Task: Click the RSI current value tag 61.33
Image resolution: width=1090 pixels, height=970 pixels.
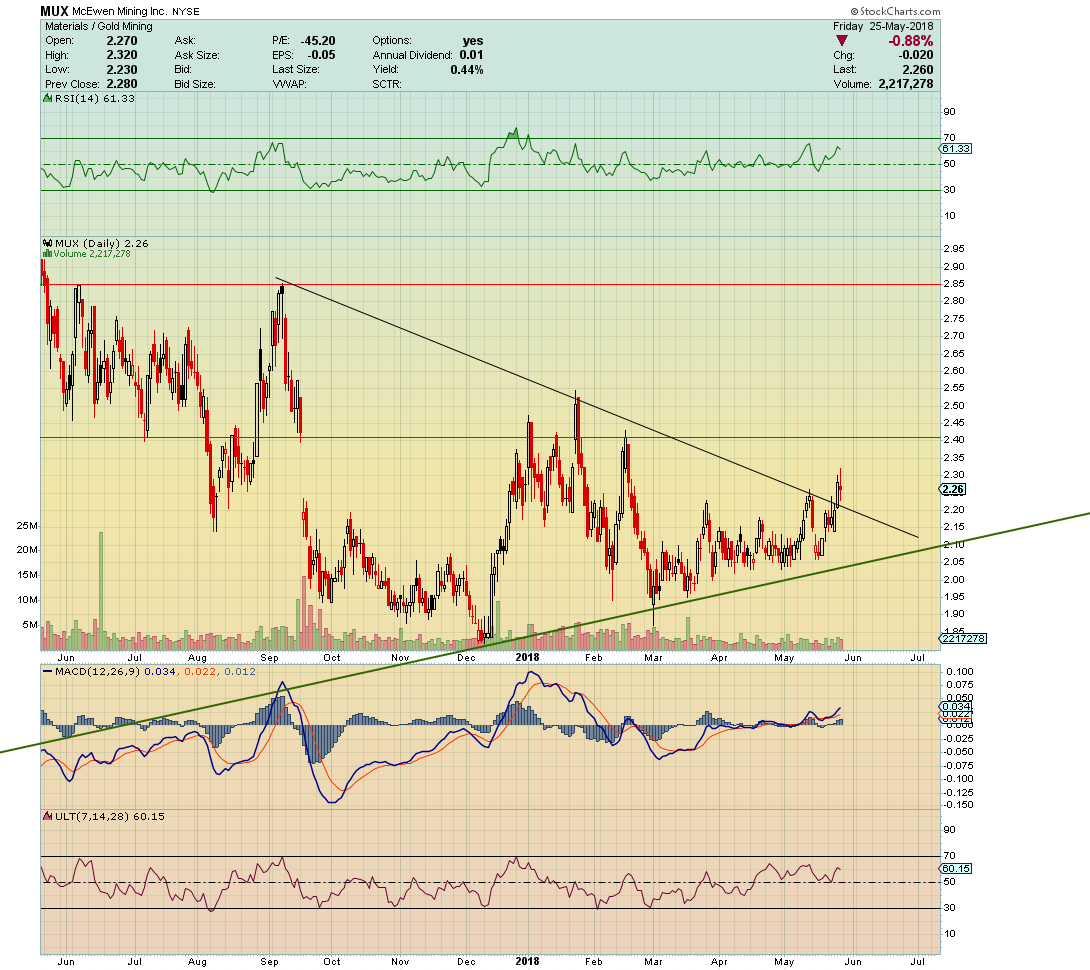Action: [x=956, y=149]
